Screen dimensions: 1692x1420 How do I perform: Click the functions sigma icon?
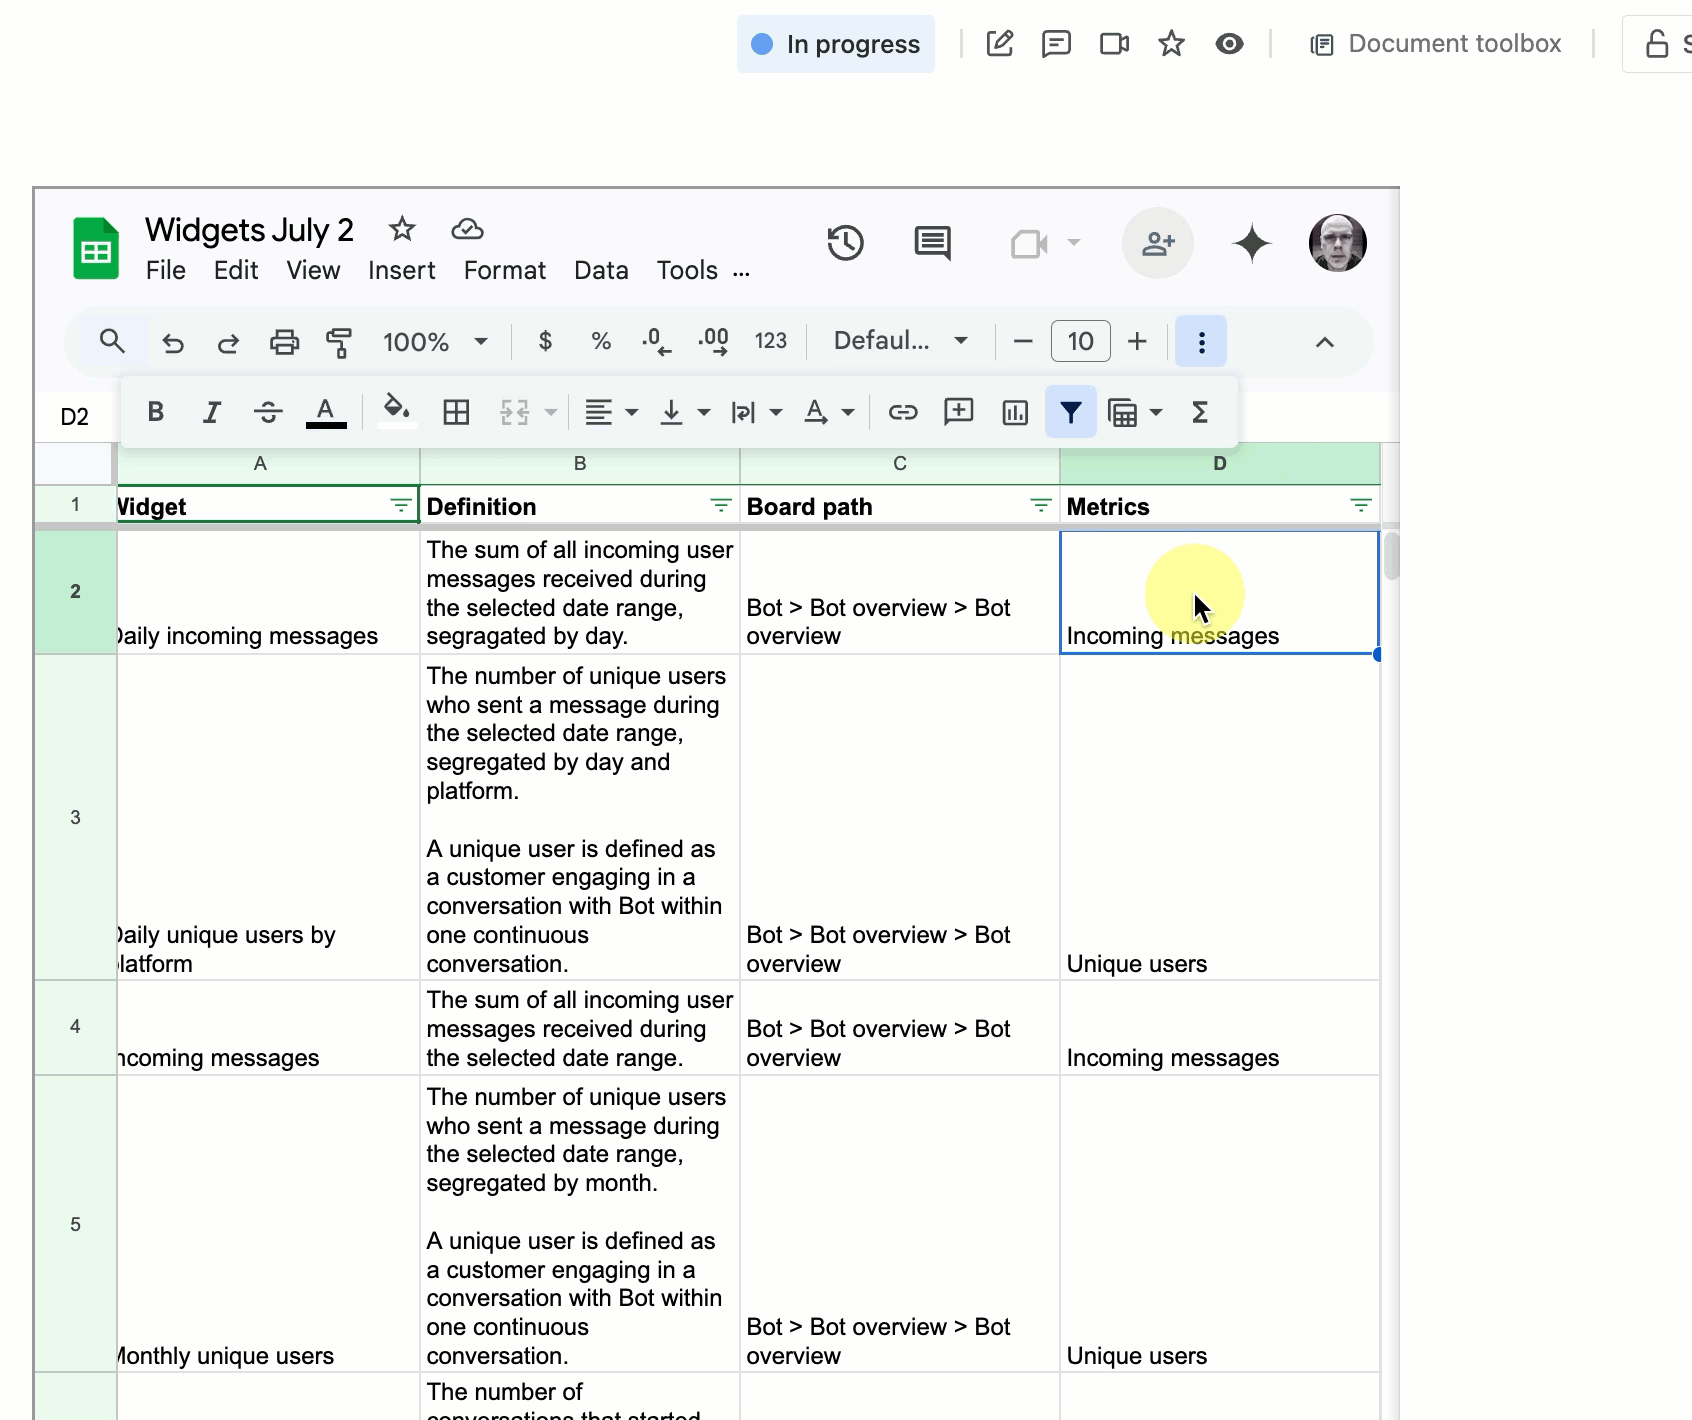point(1199,411)
